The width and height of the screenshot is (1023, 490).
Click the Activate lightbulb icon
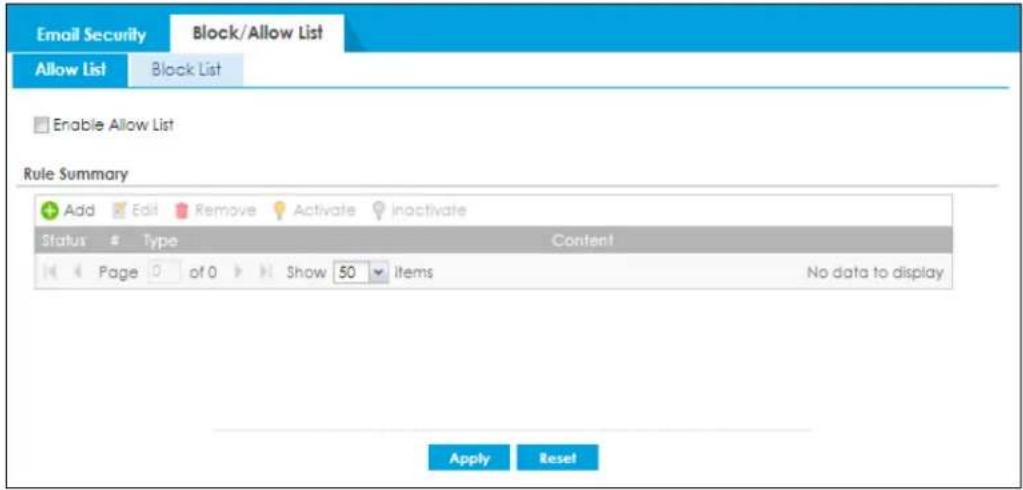[279, 210]
